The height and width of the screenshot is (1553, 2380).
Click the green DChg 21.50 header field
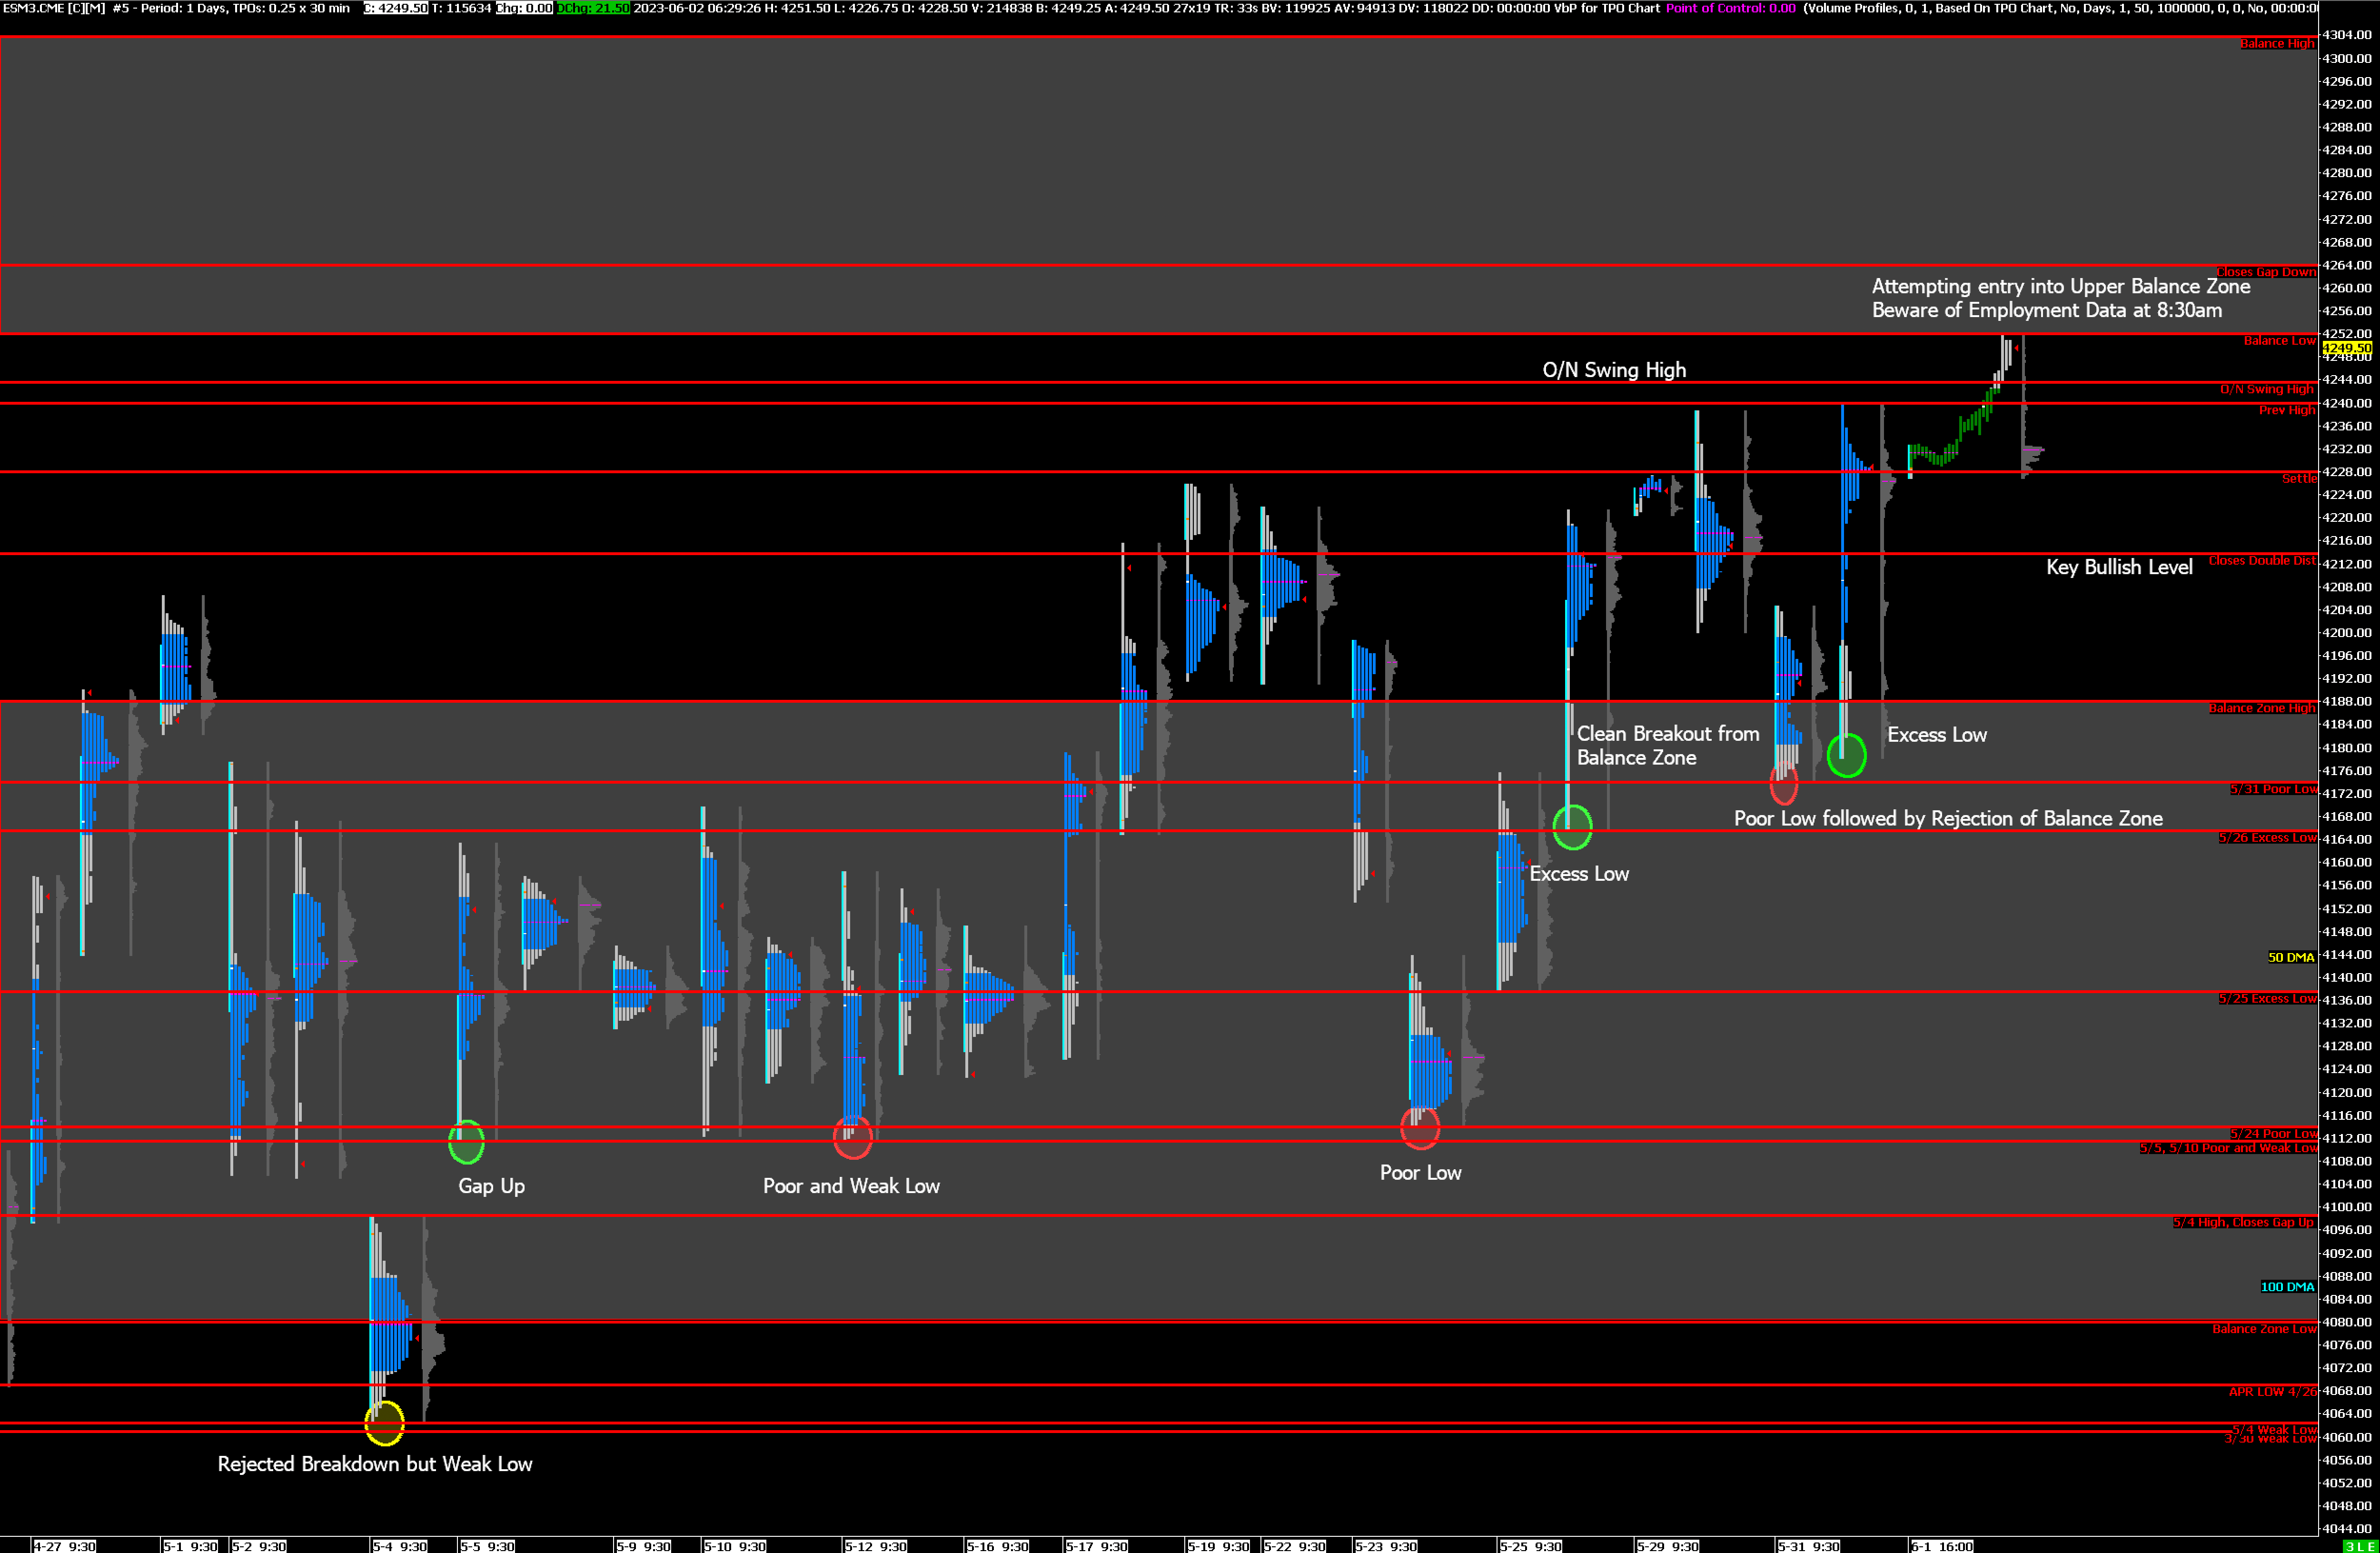coord(593,8)
